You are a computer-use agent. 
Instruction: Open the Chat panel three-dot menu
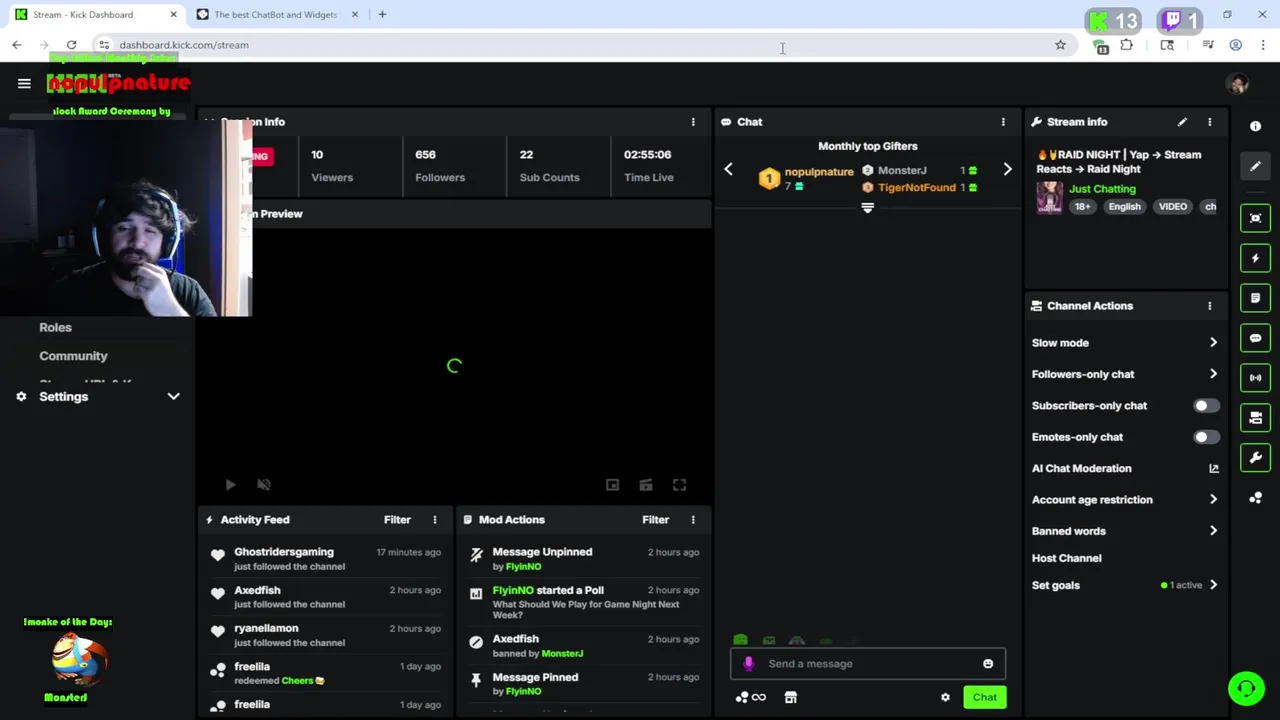[x=1003, y=122]
